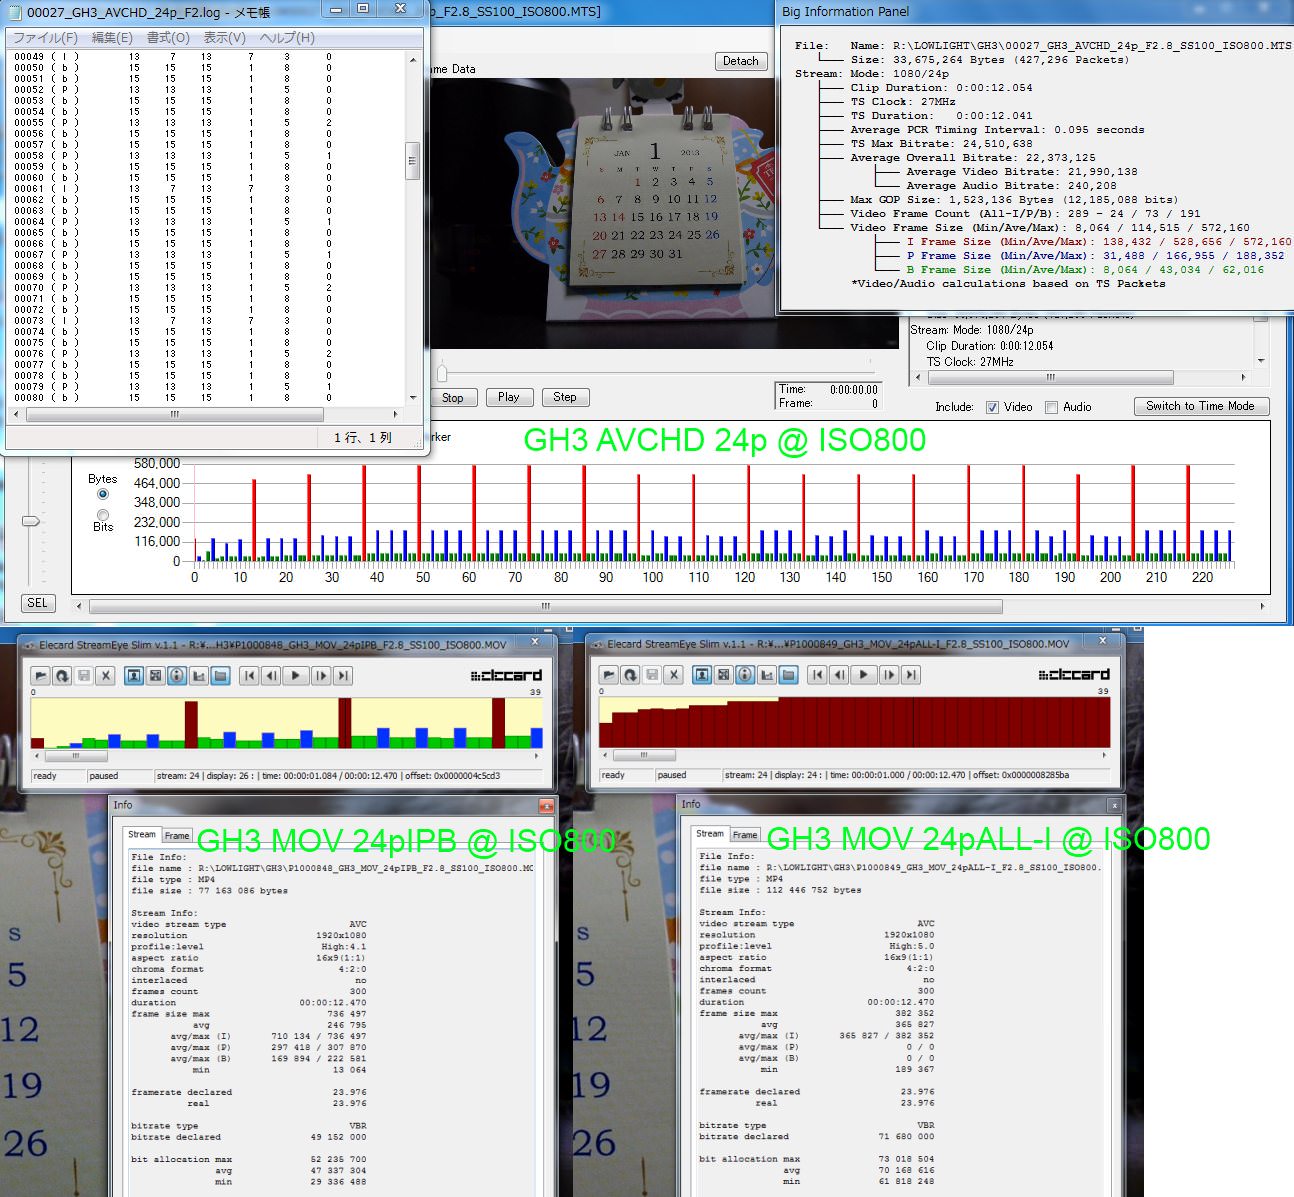
Task: Click the stream info icon in the 24pIPB StreamEye toolbar
Action: (177, 676)
